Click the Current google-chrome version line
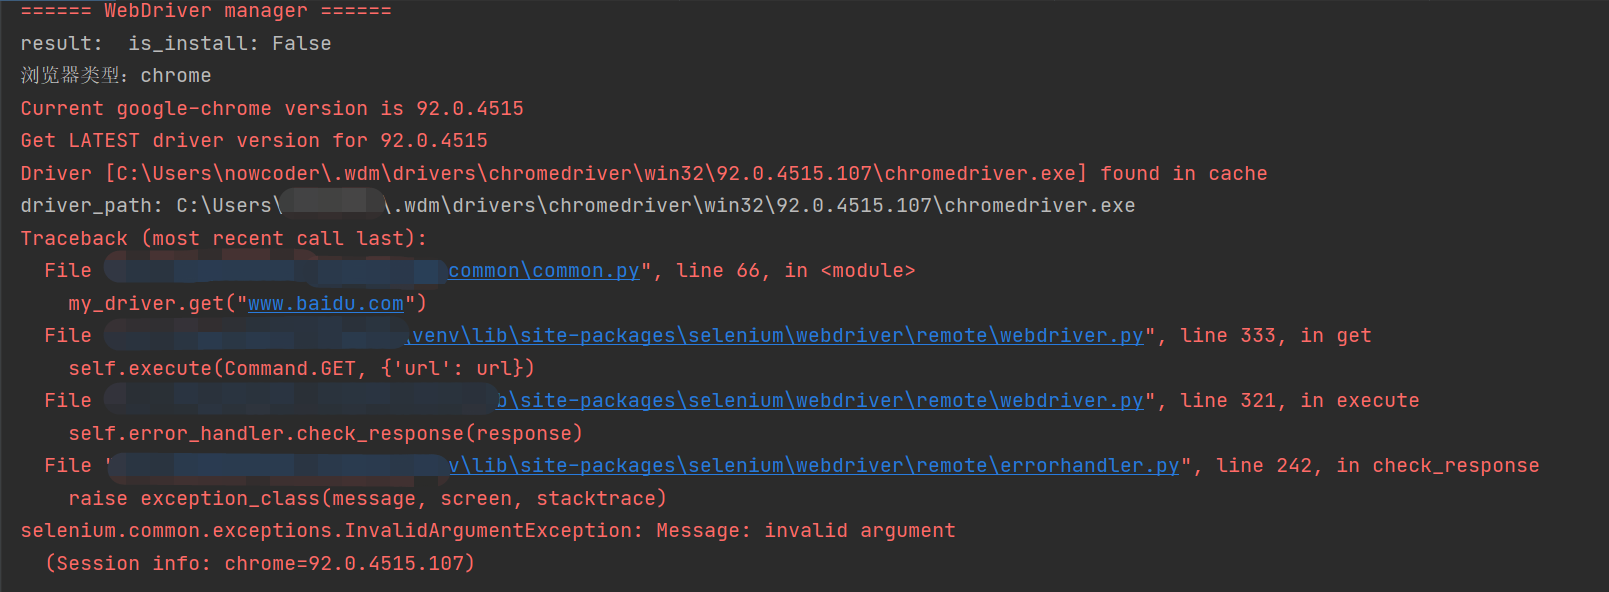Viewport: 1609px width, 592px height. [272, 109]
